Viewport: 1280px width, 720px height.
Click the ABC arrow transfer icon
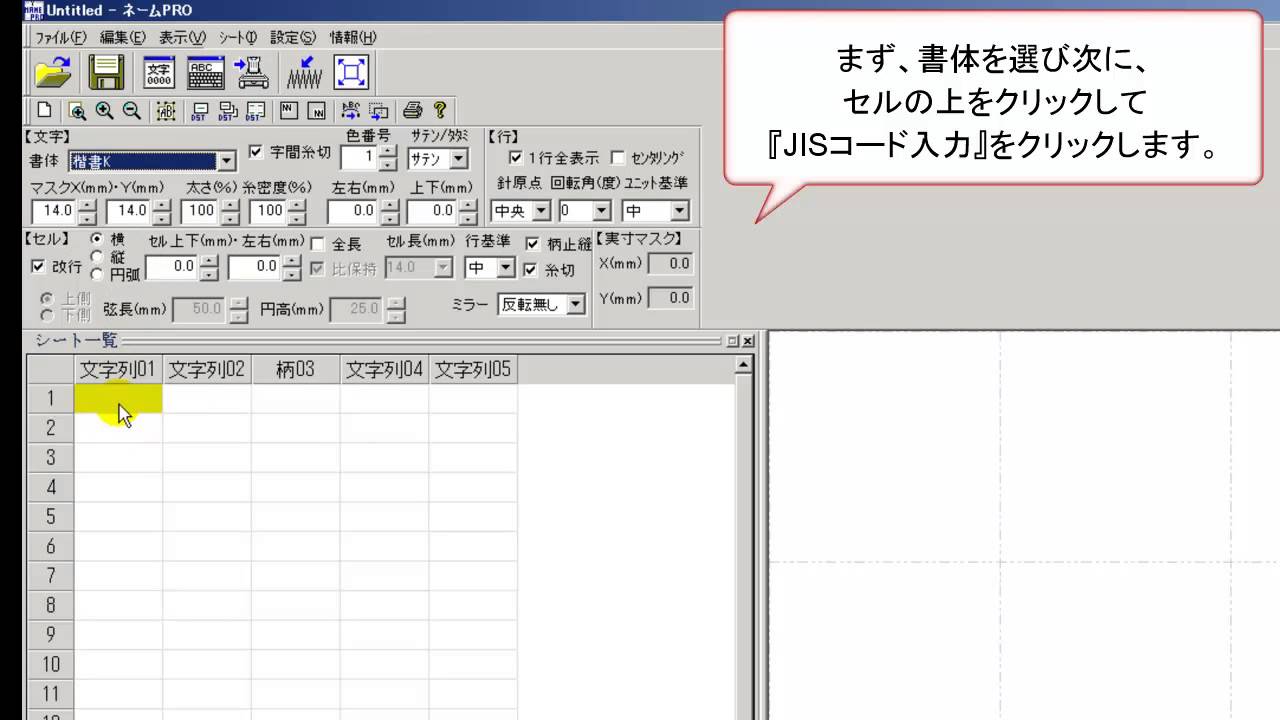coord(351,110)
